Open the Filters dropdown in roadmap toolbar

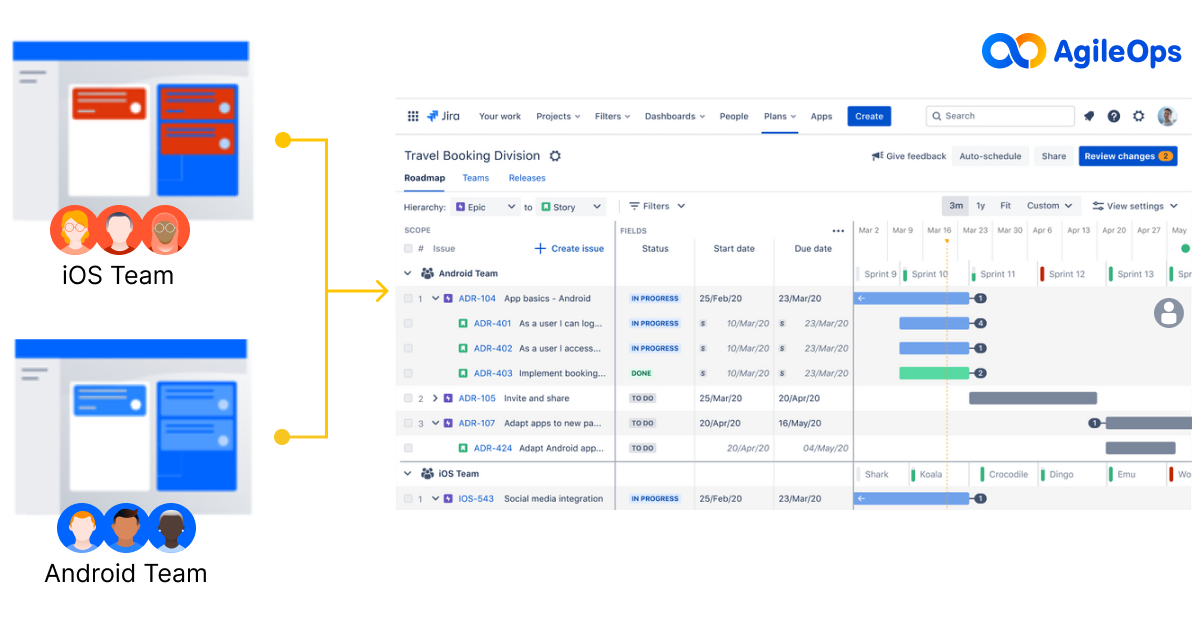coord(657,206)
